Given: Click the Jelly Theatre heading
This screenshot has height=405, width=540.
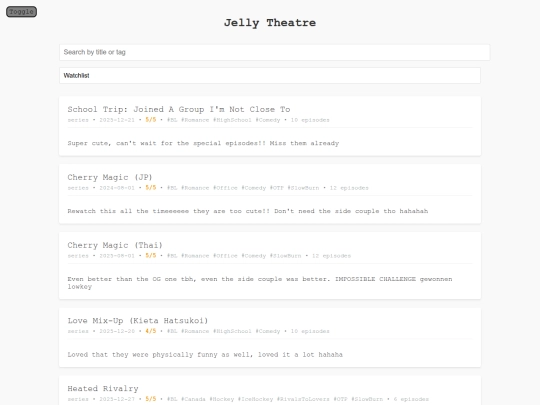Looking at the screenshot, I should (x=270, y=23).
